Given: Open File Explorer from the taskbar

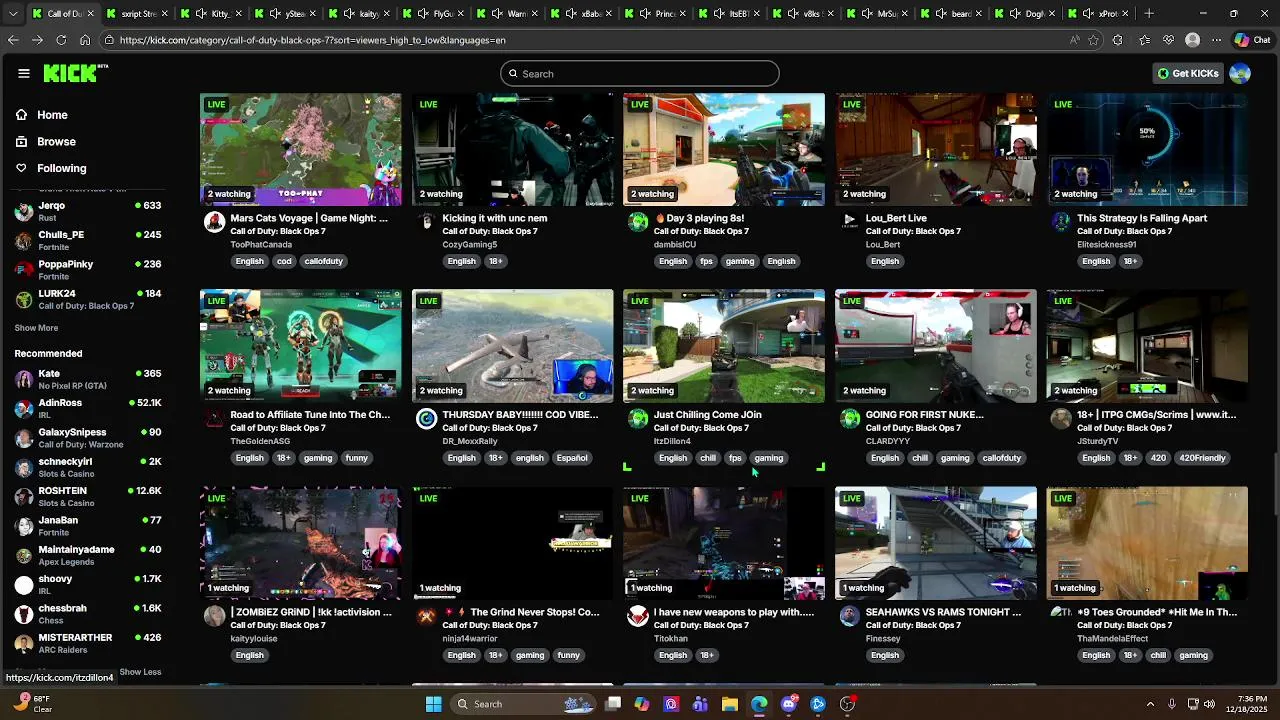Looking at the screenshot, I should [x=730, y=704].
